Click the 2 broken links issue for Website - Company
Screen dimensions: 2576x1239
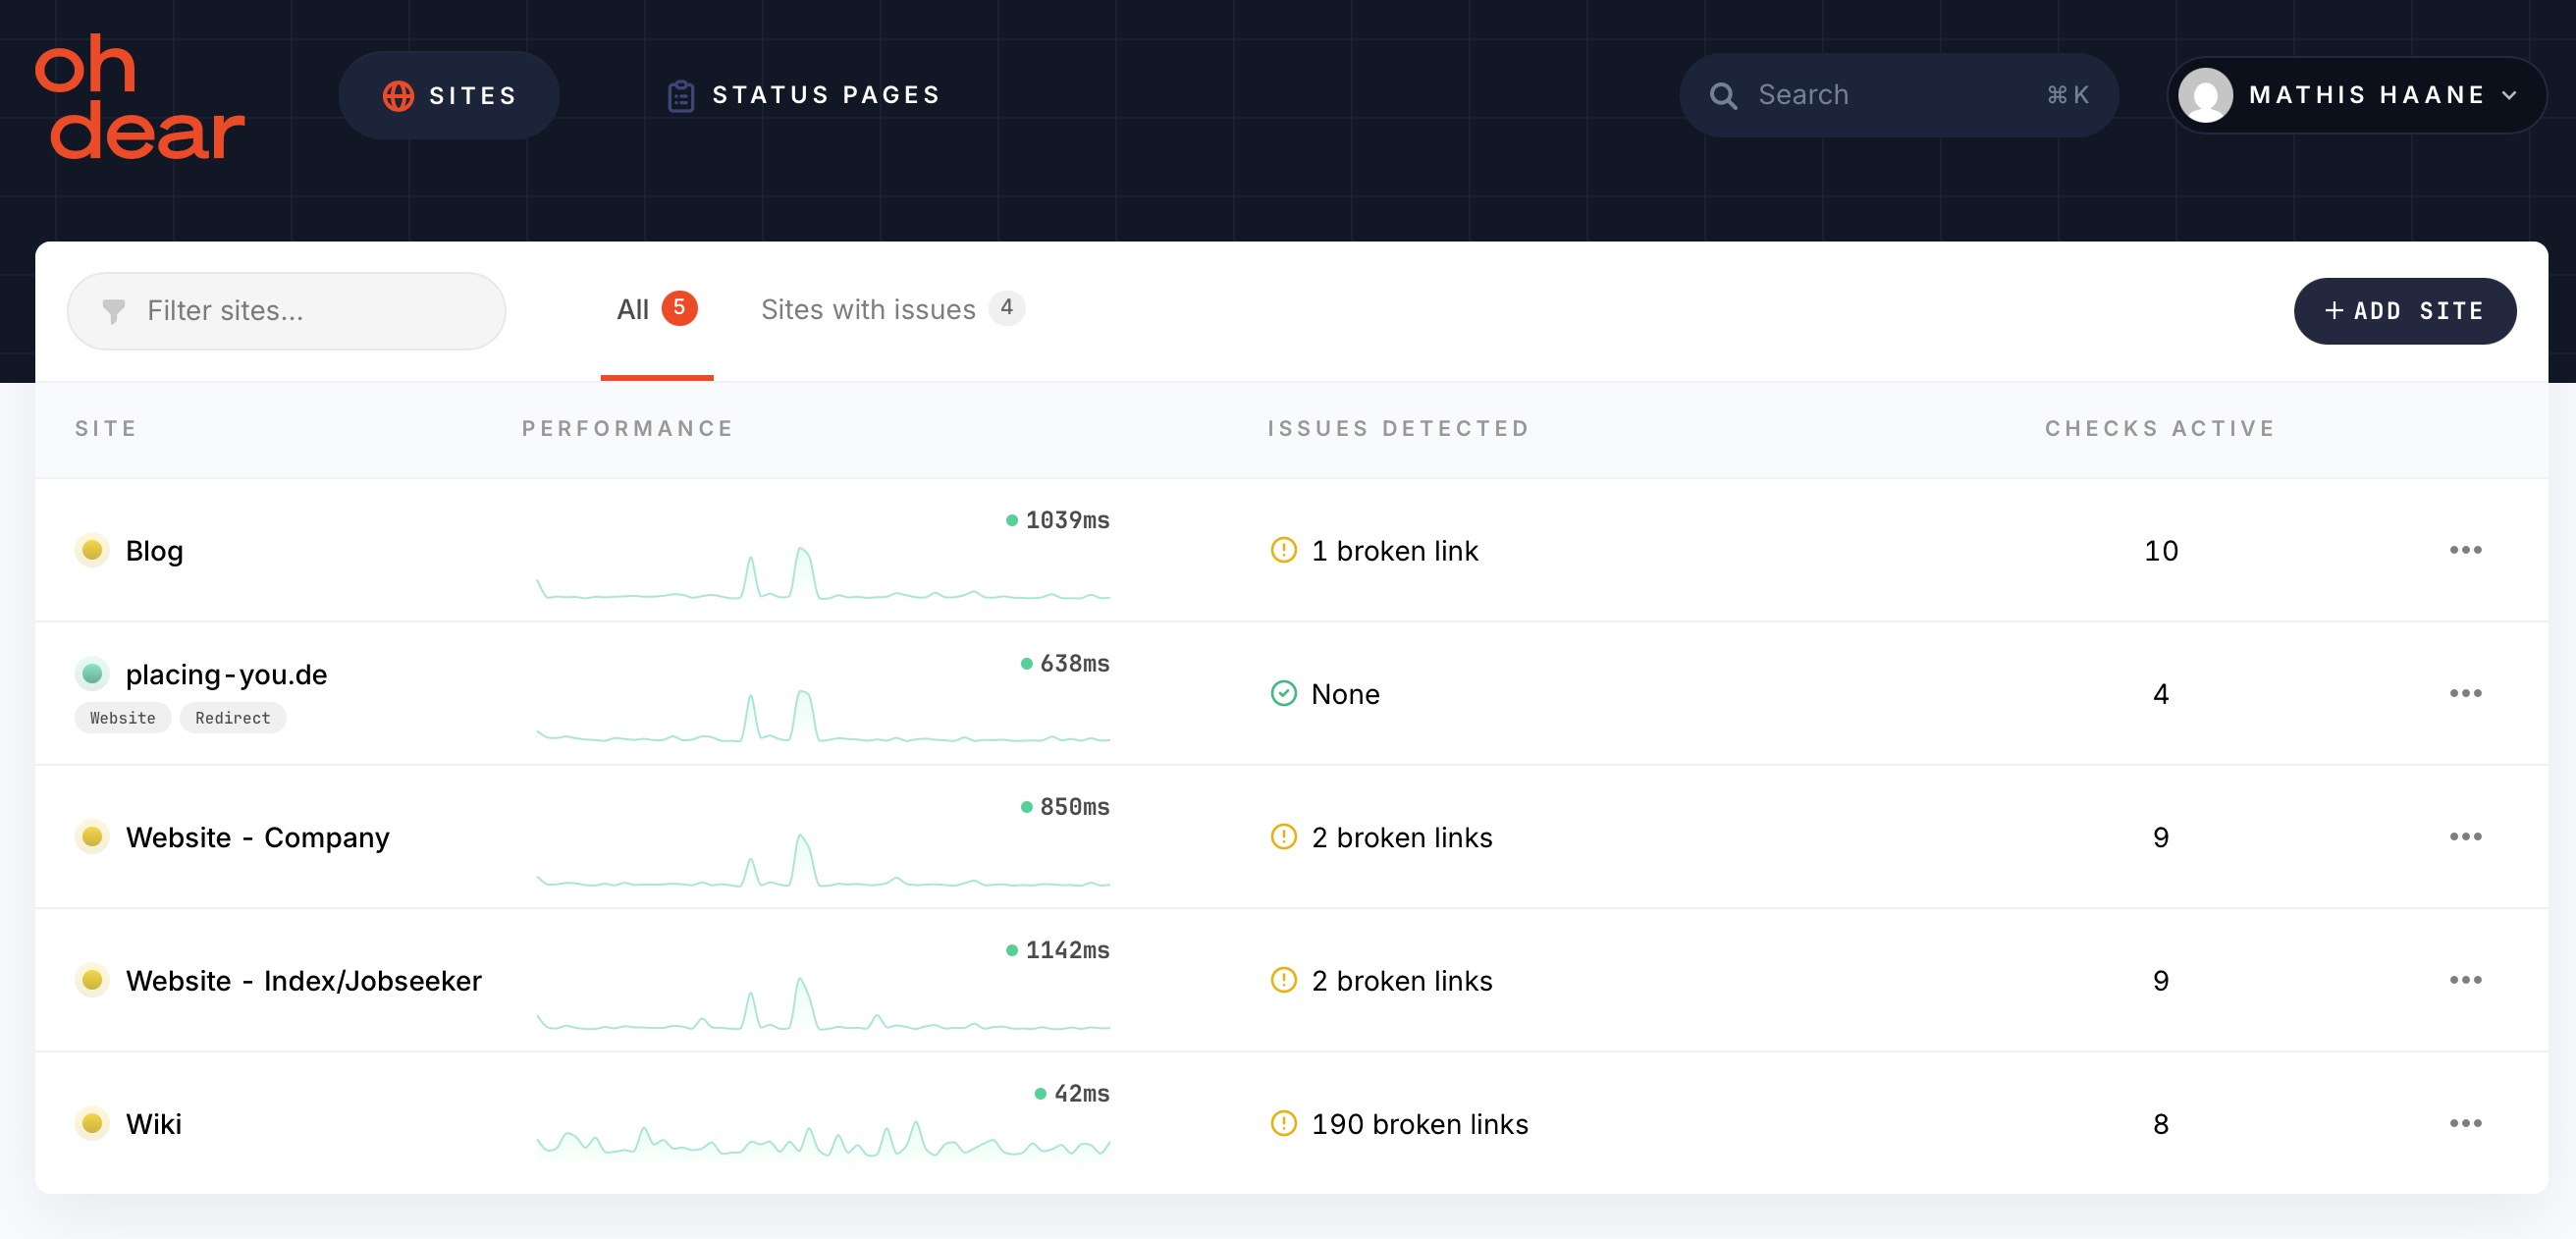(x=1401, y=837)
